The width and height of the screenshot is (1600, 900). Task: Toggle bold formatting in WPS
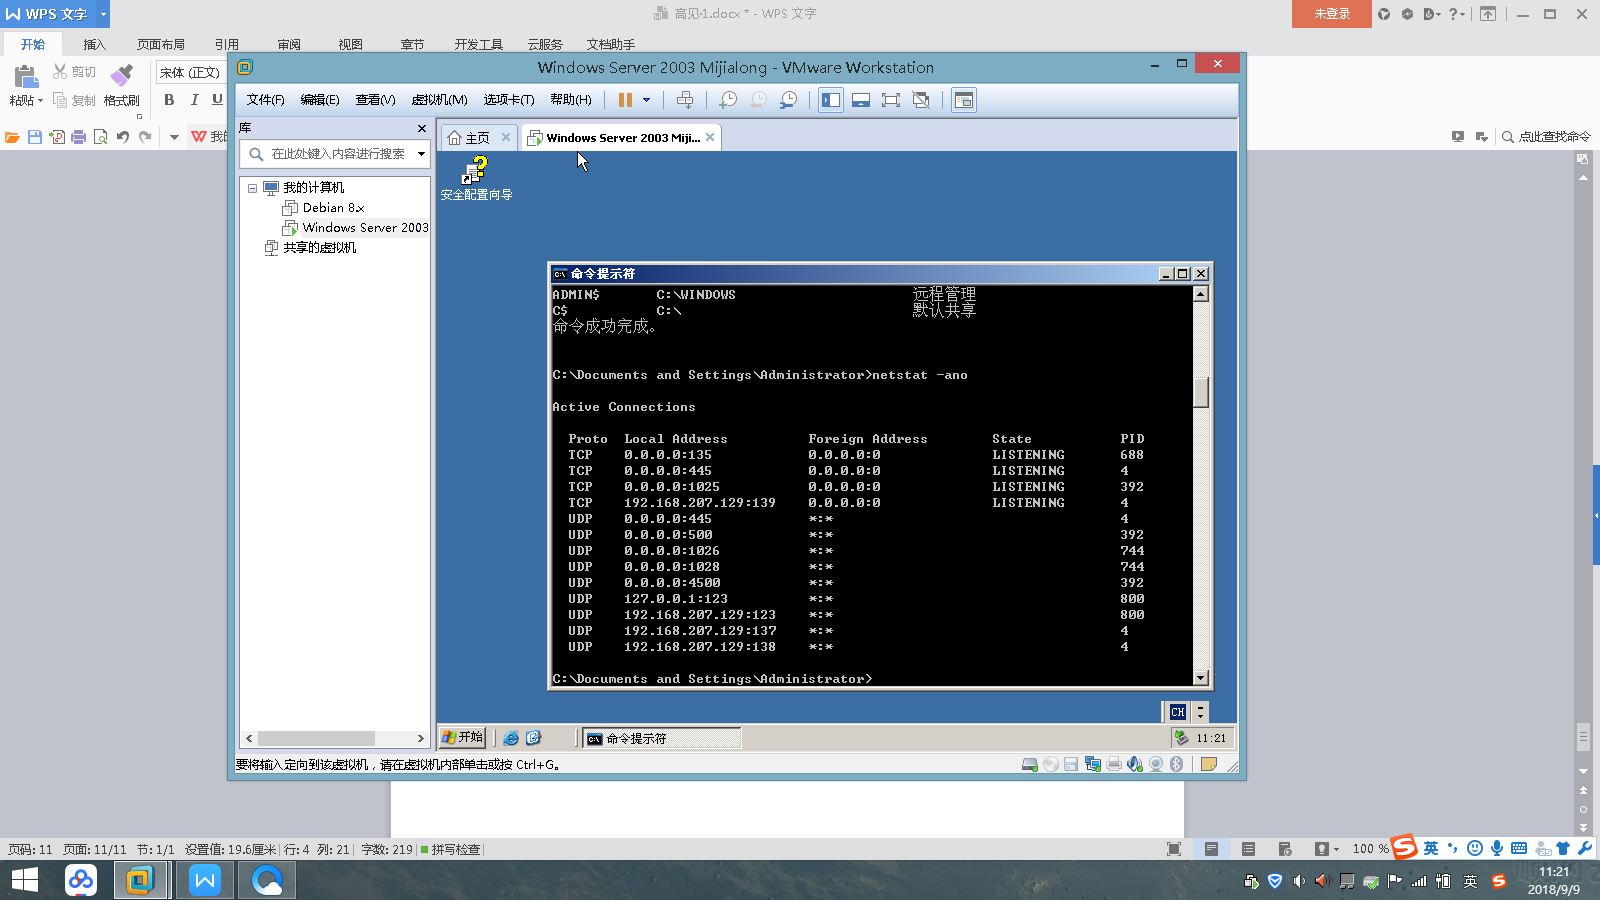[169, 100]
